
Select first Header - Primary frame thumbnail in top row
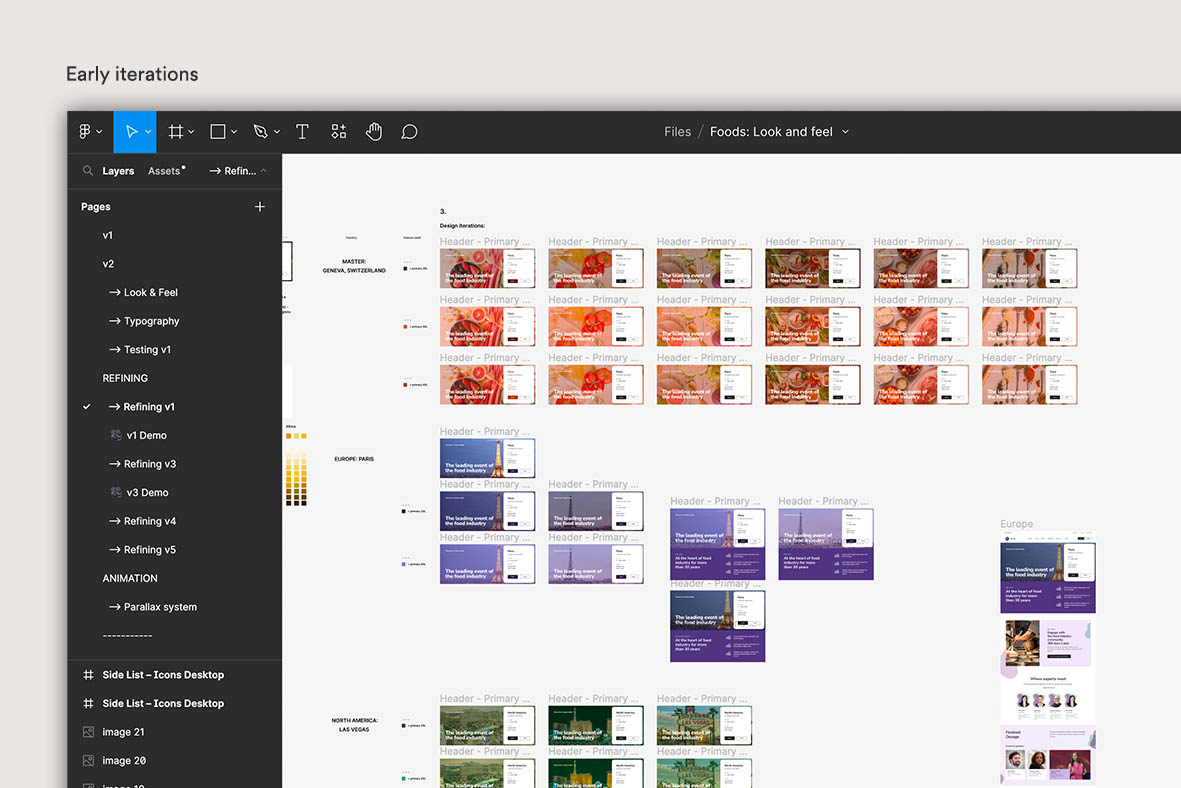pos(487,268)
